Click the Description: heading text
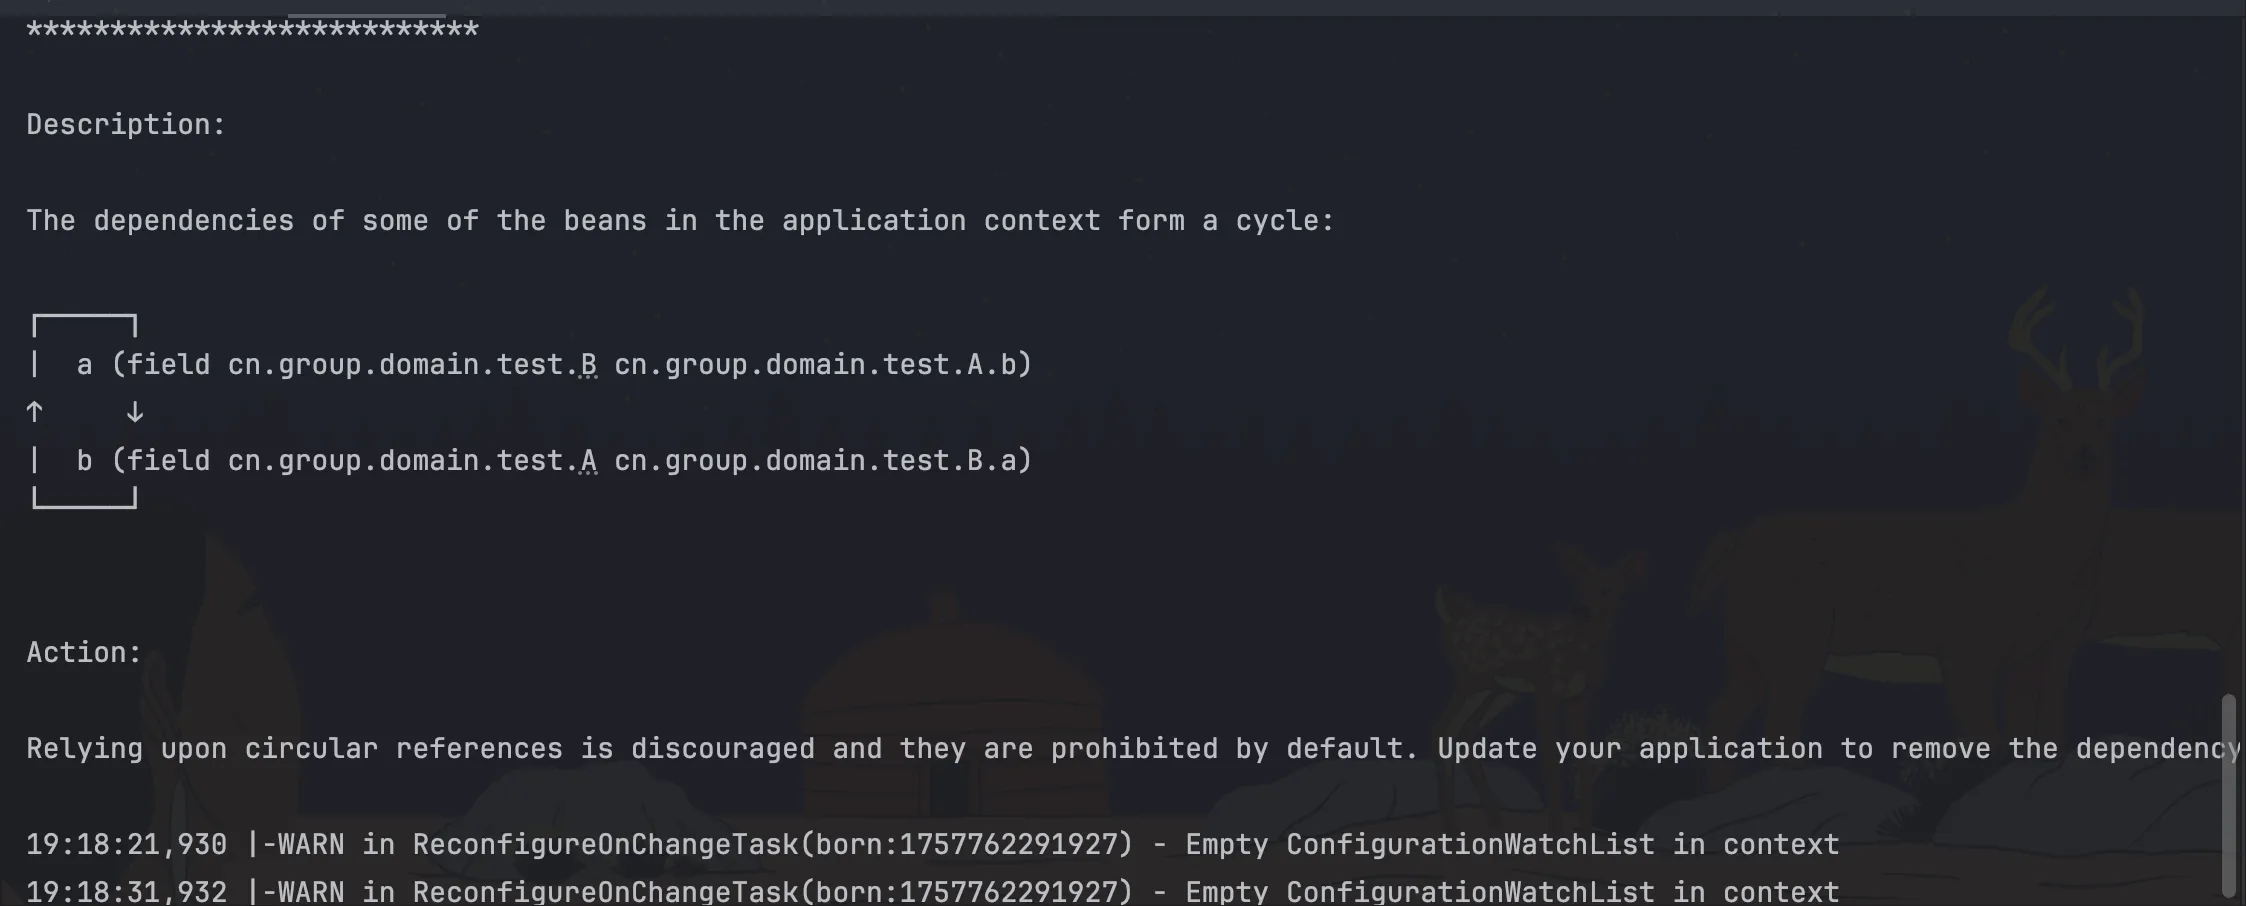 click(x=126, y=125)
